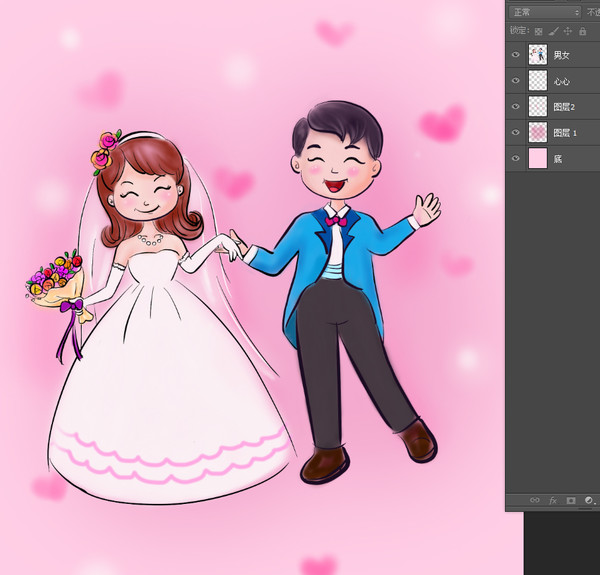Add a layer mask with mask icon

pos(571,500)
